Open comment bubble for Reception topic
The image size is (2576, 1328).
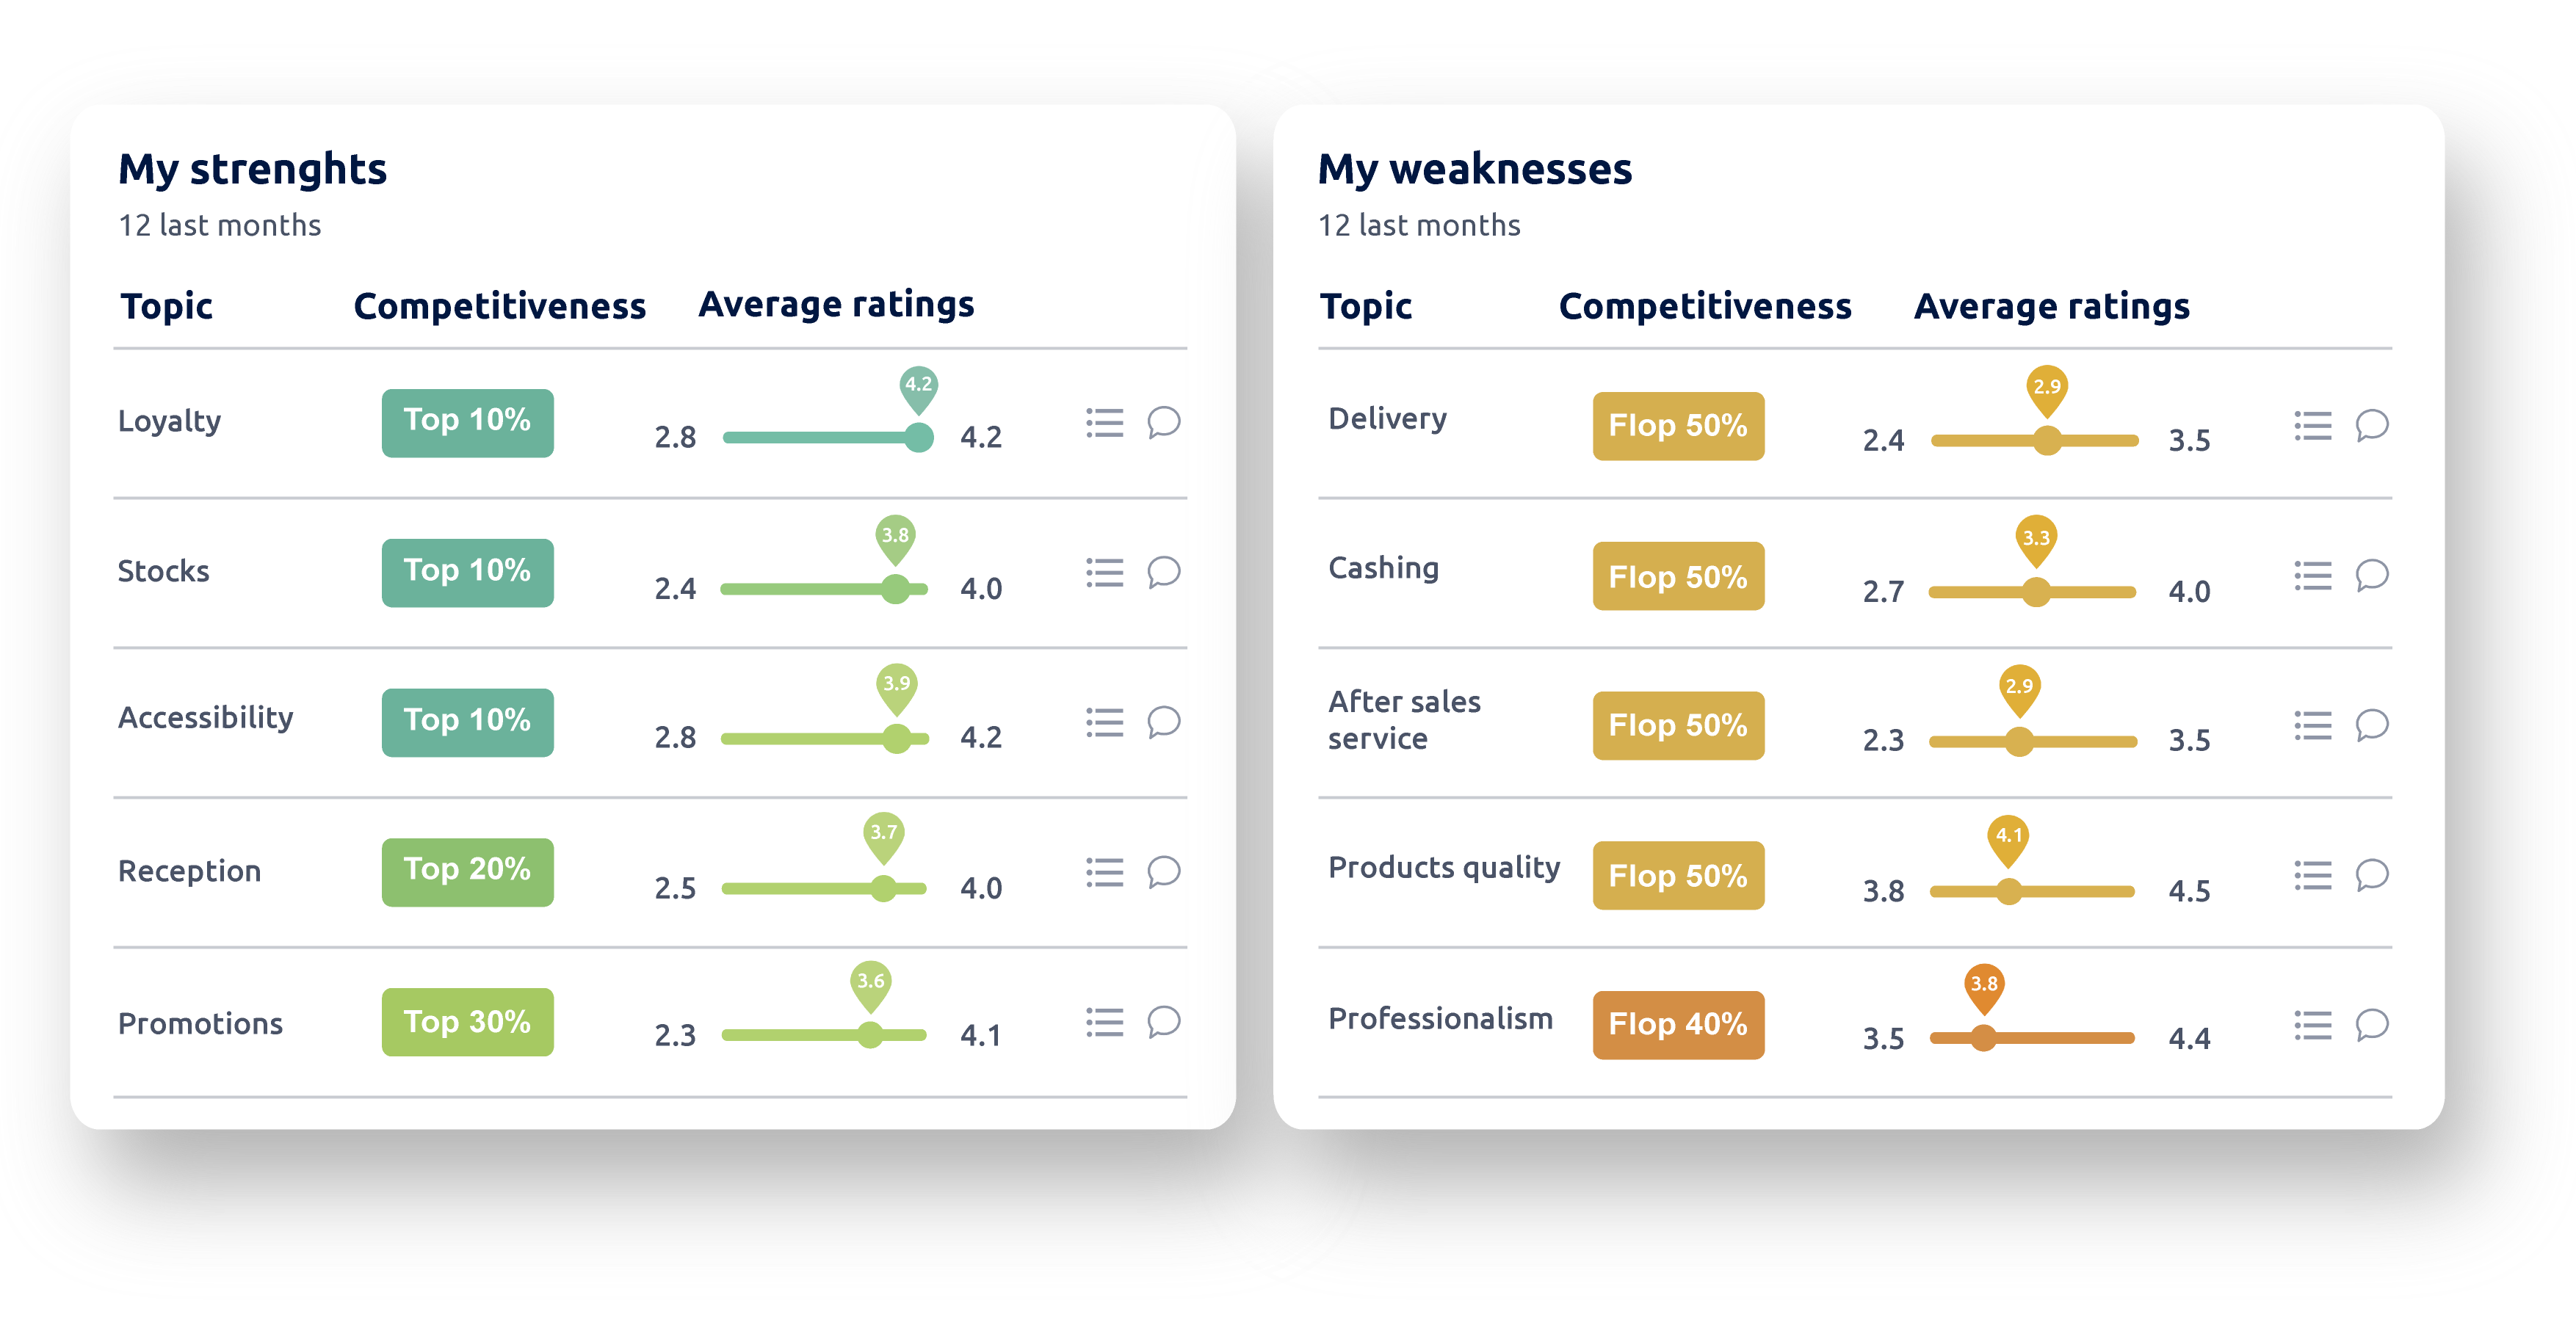pyautogui.click(x=1163, y=872)
